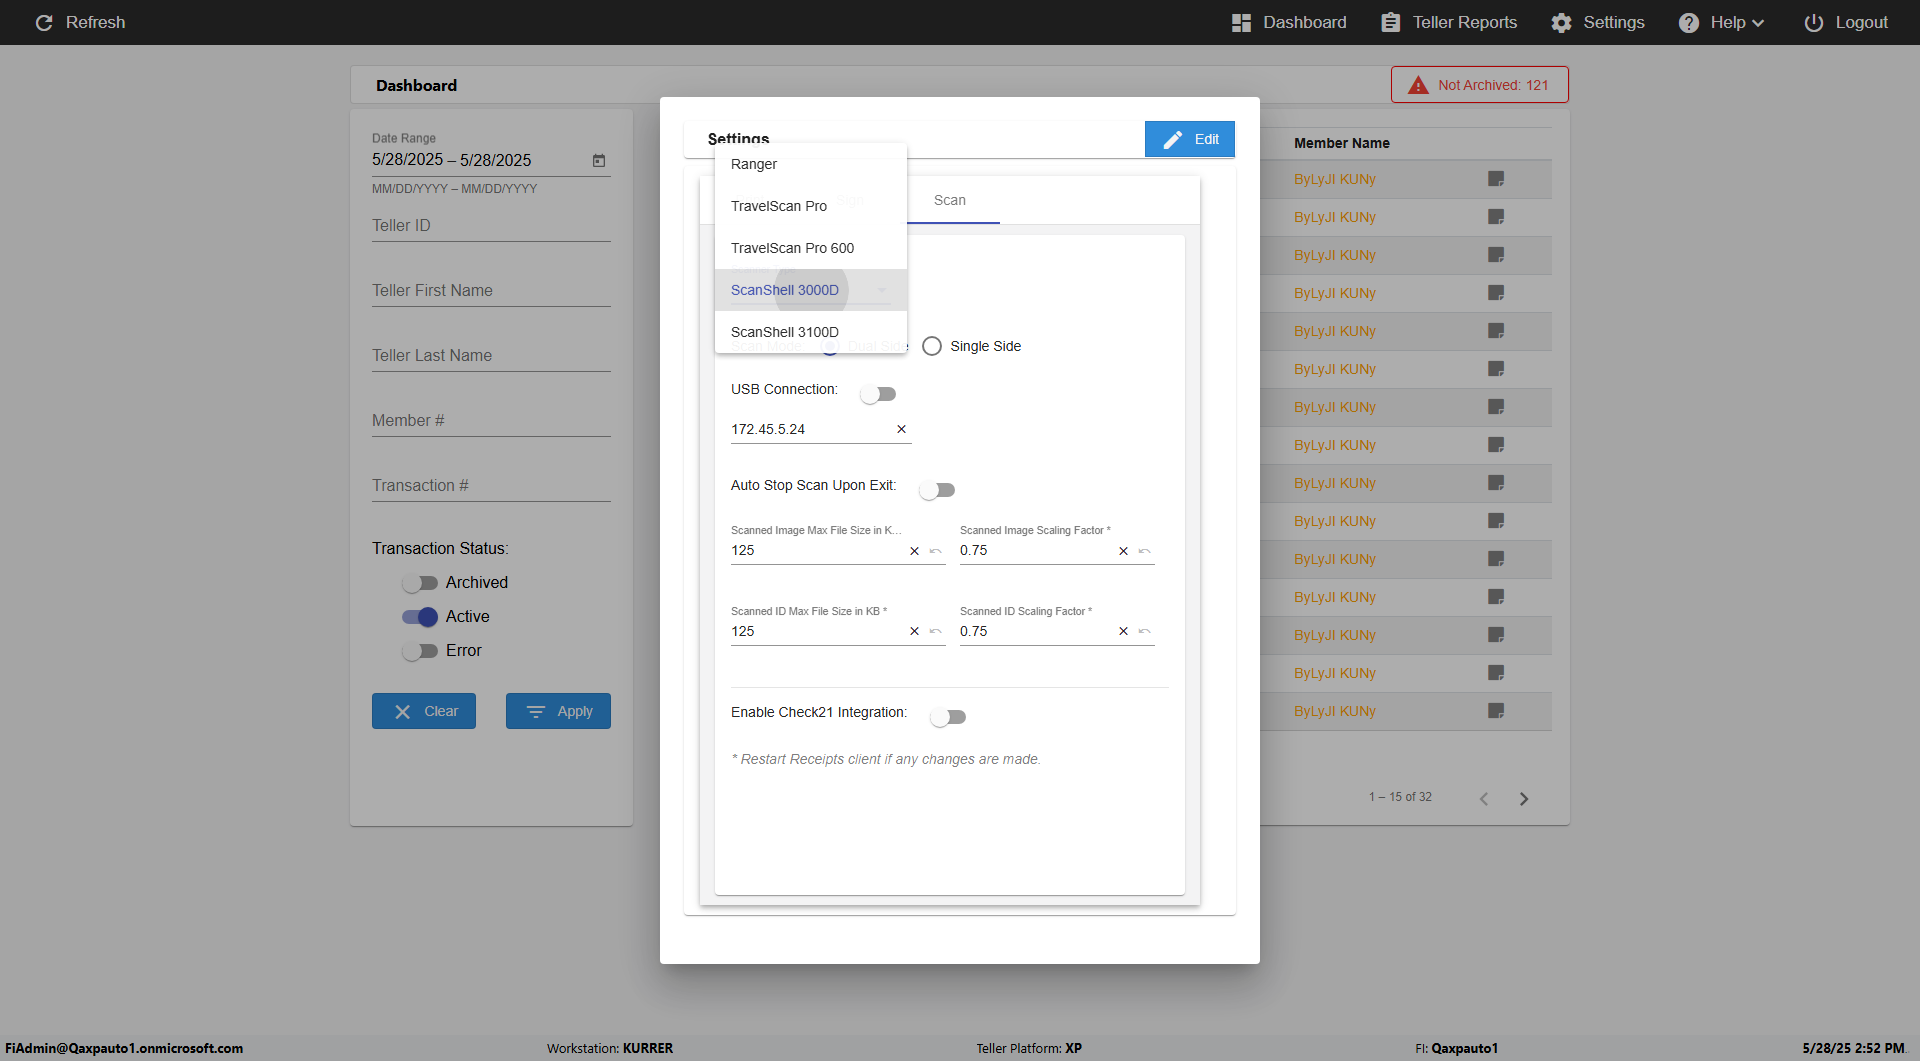This screenshot has width=1920, height=1061.
Task: Click the FiAdmin@Qaxpauto1 account email text
Action: coord(124,1048)
